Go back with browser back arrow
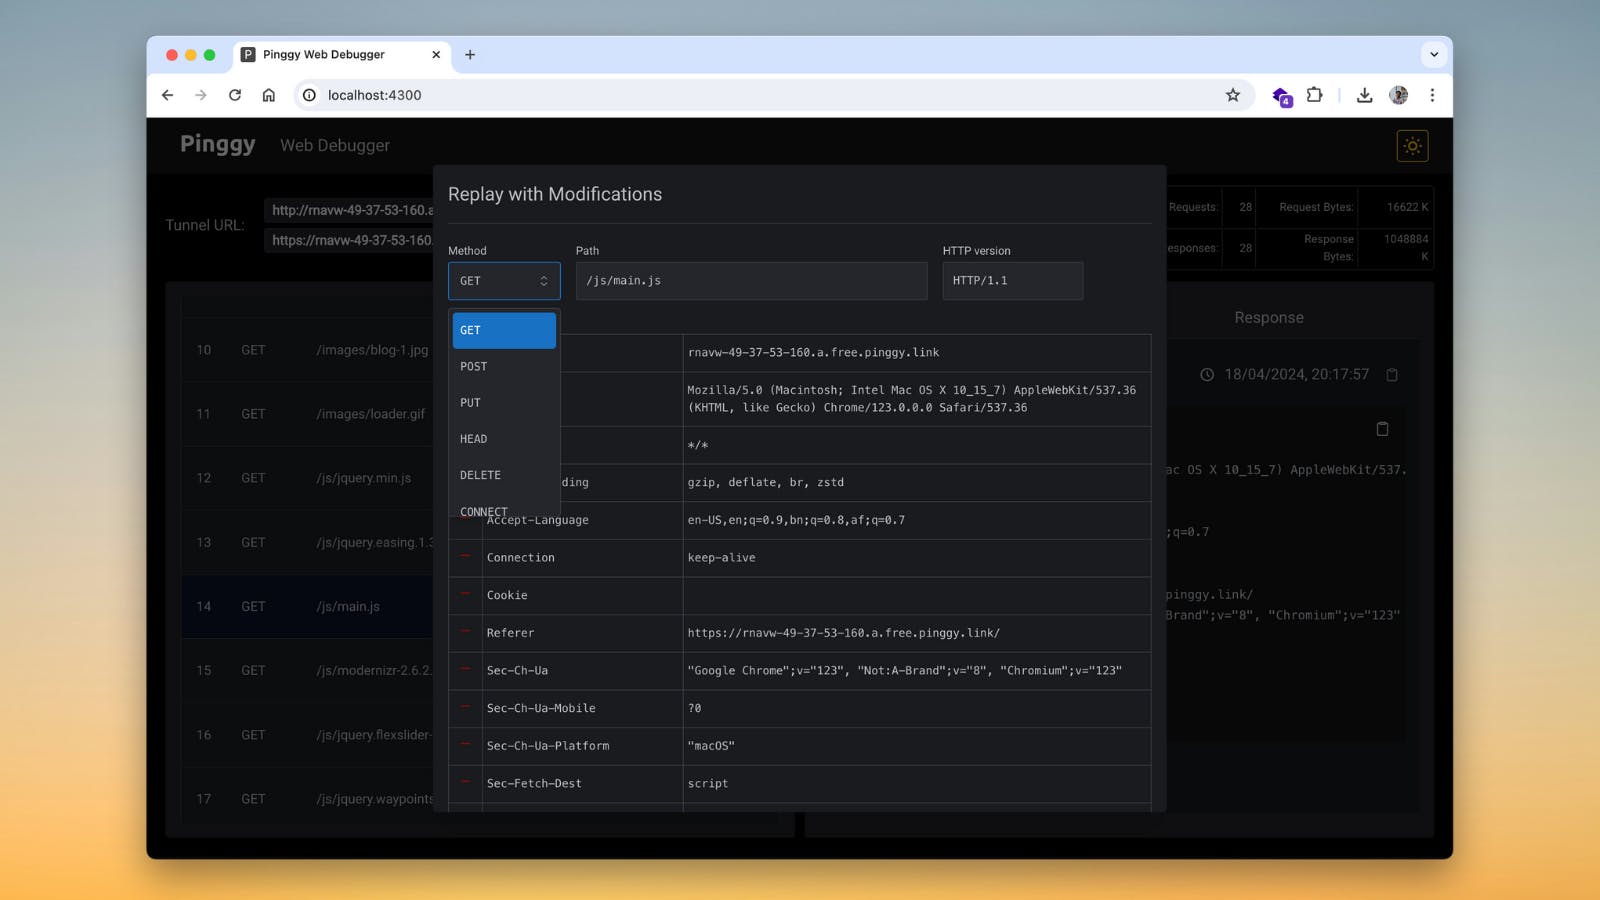The width and height of the screenshot is (1600, 900). (167, 95)
